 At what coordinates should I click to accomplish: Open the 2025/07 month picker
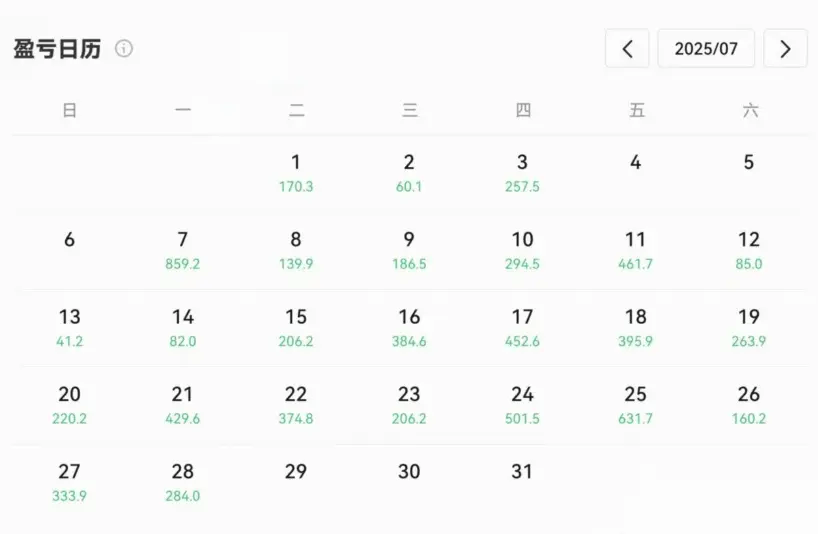pos(706,48)
